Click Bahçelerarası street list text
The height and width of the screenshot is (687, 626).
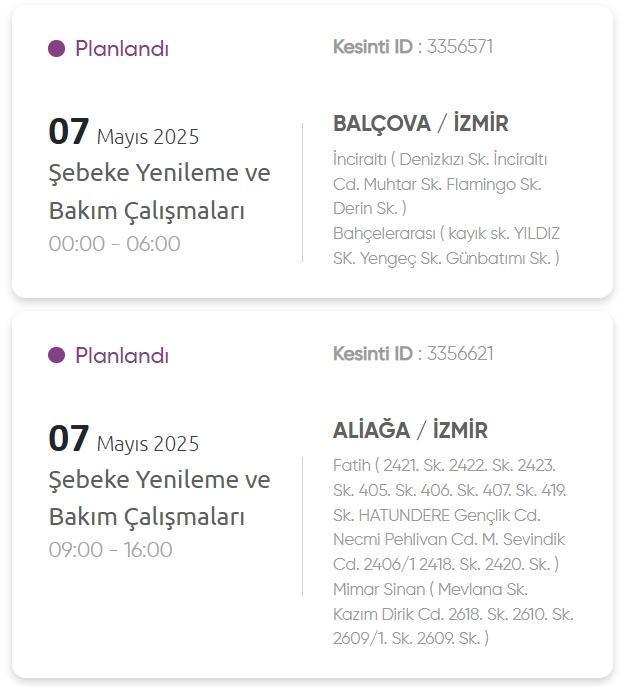[446, 246]
